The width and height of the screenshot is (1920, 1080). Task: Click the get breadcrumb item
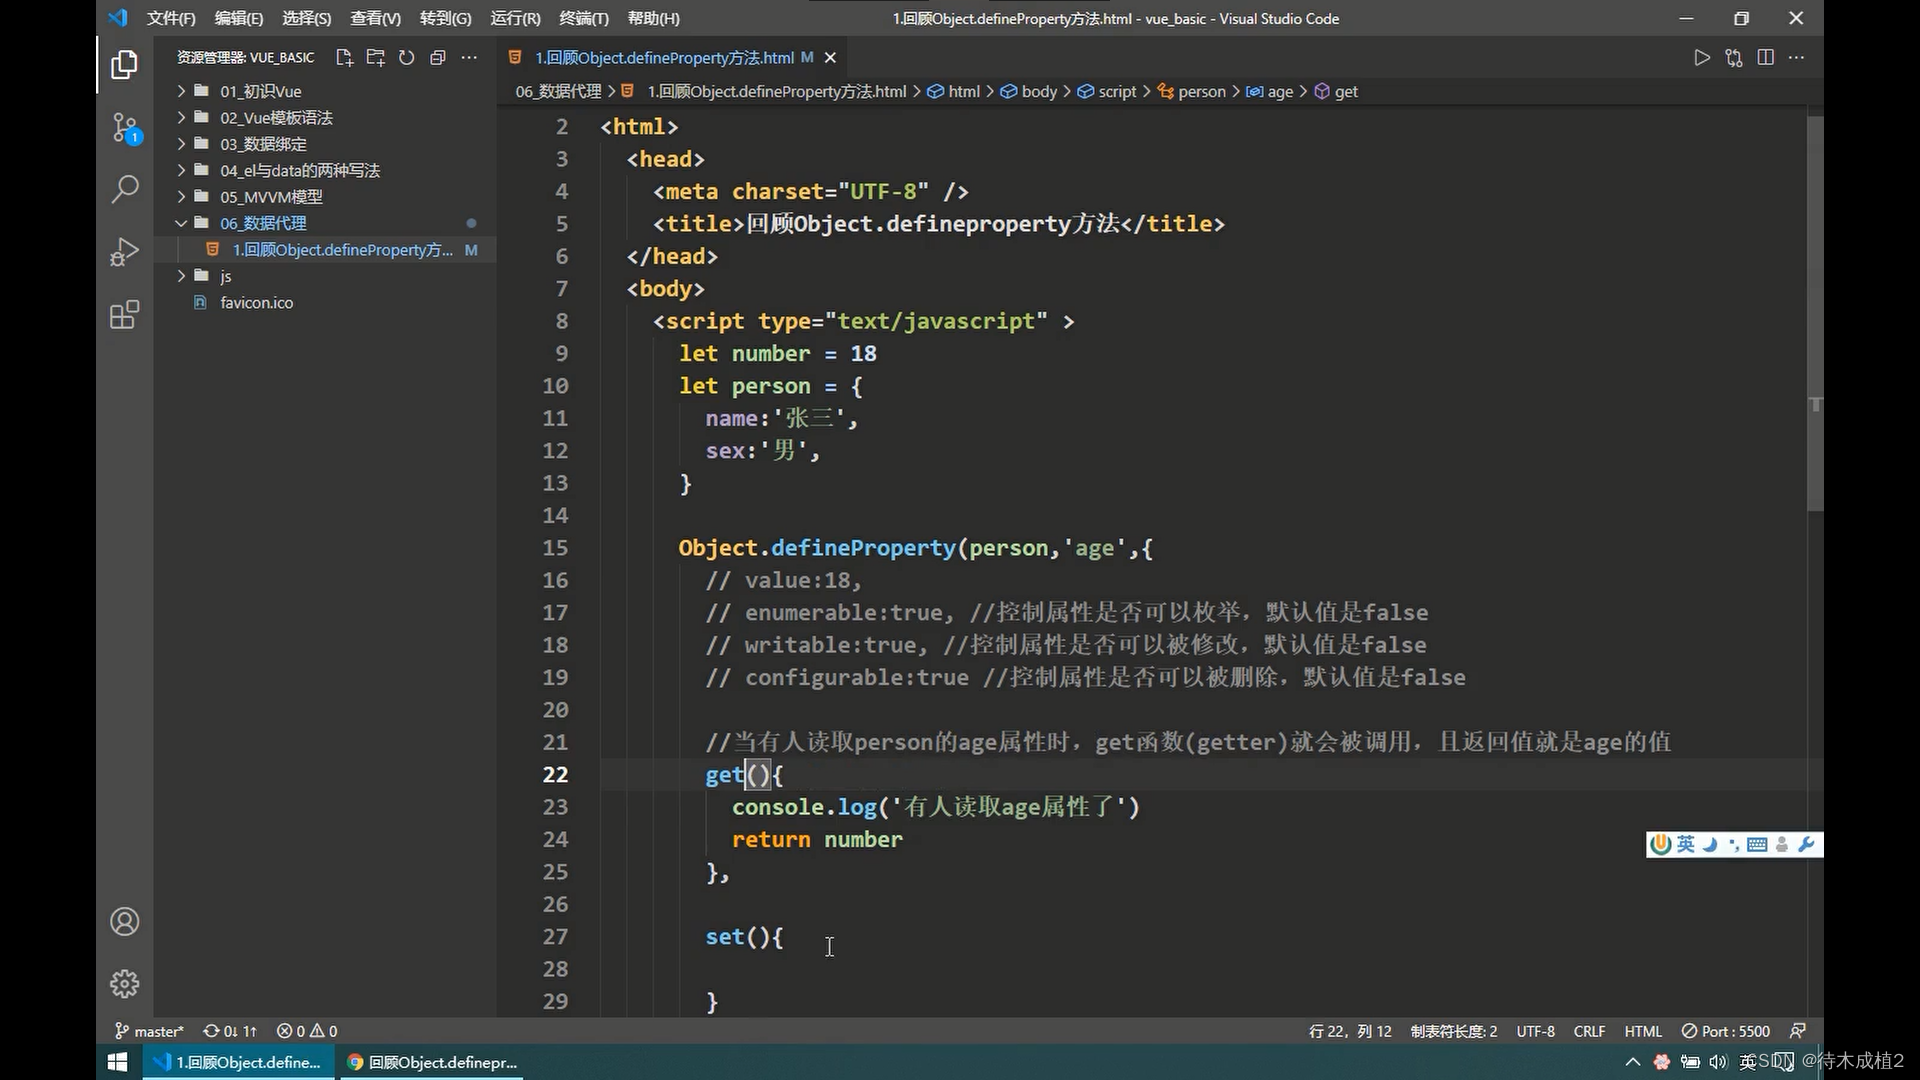pos(1336,91)
